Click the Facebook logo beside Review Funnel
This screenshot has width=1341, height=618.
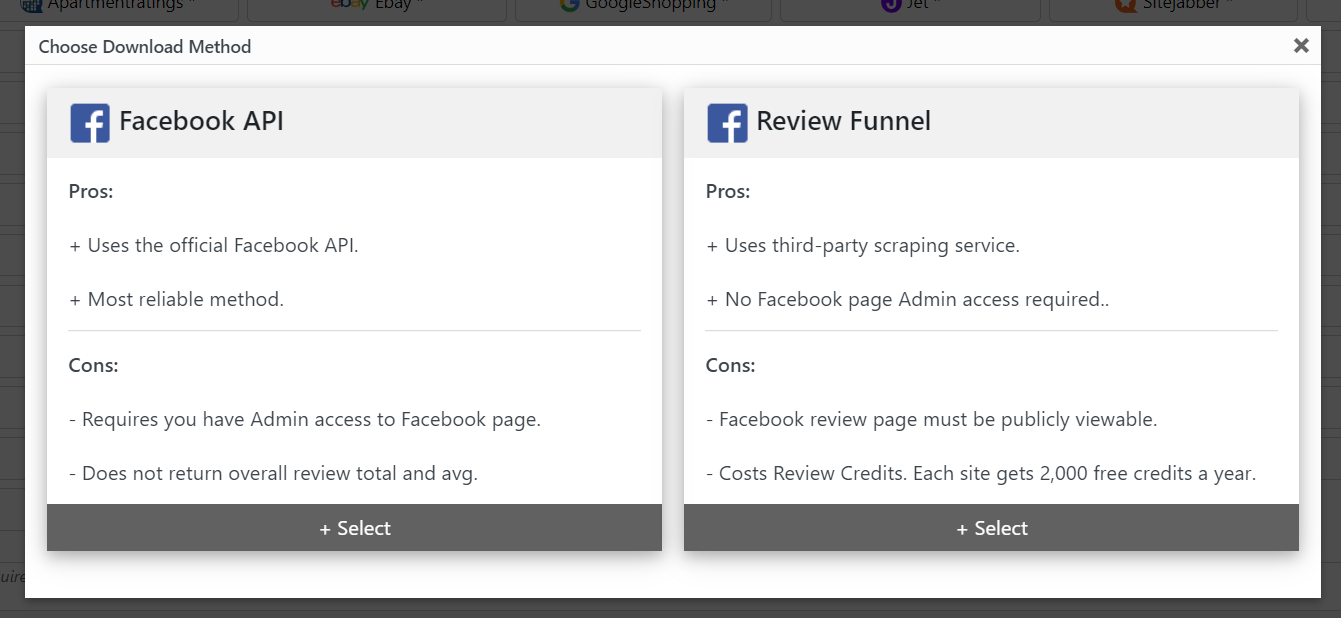[x=727, y=123]
